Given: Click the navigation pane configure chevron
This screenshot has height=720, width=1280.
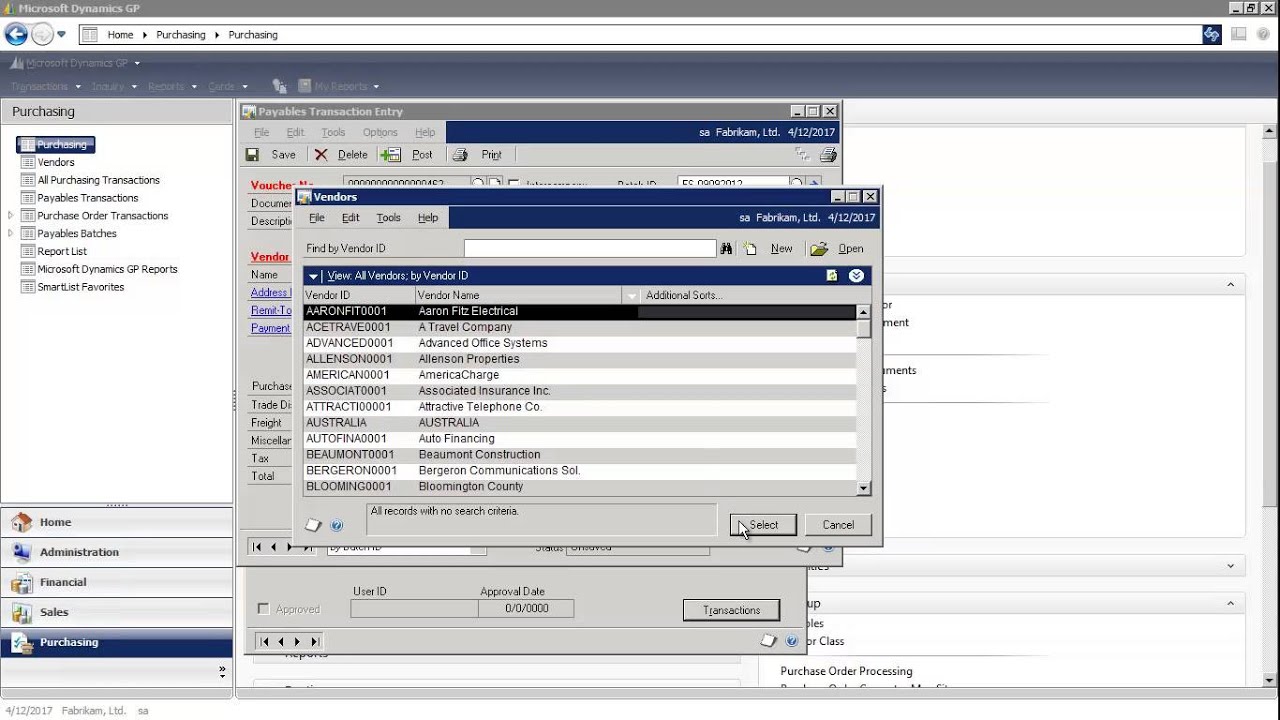Looking at the screenshot, I should click(222, 673).
